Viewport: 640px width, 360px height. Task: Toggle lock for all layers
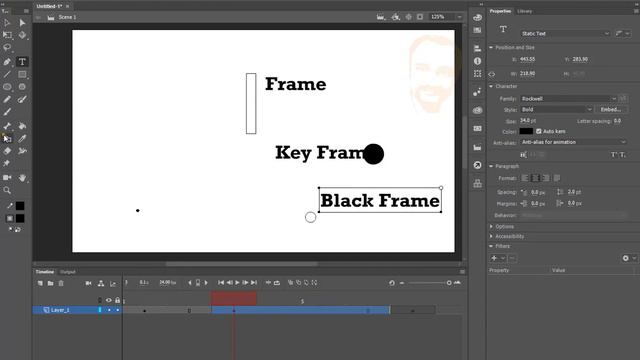(x=118, y=300)
